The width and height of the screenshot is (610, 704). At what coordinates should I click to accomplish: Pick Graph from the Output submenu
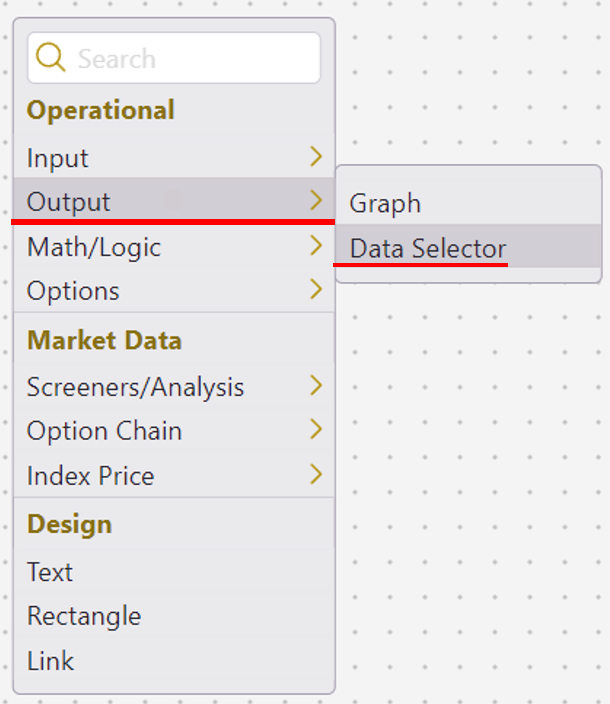[385, 204]
